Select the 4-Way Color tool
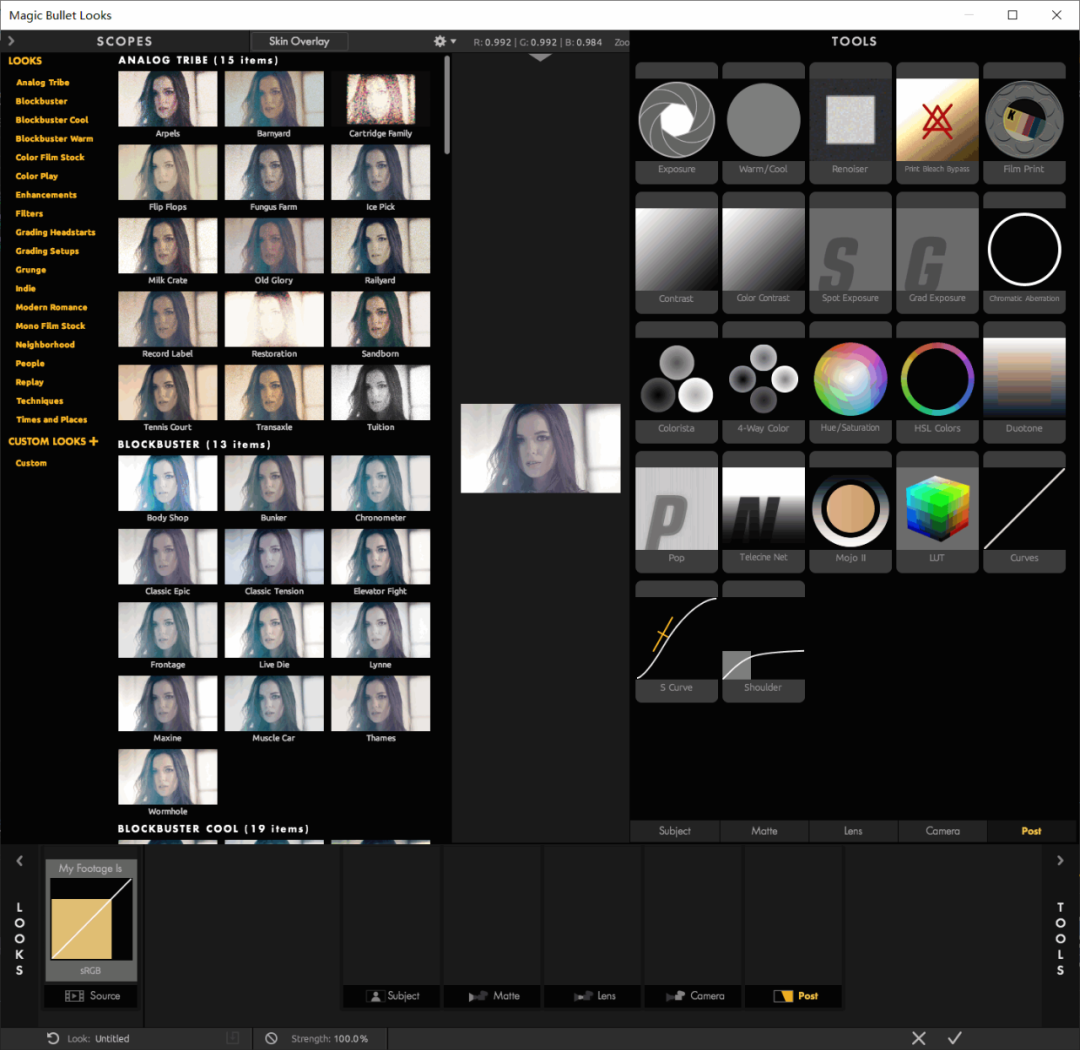 coord(763,382)
